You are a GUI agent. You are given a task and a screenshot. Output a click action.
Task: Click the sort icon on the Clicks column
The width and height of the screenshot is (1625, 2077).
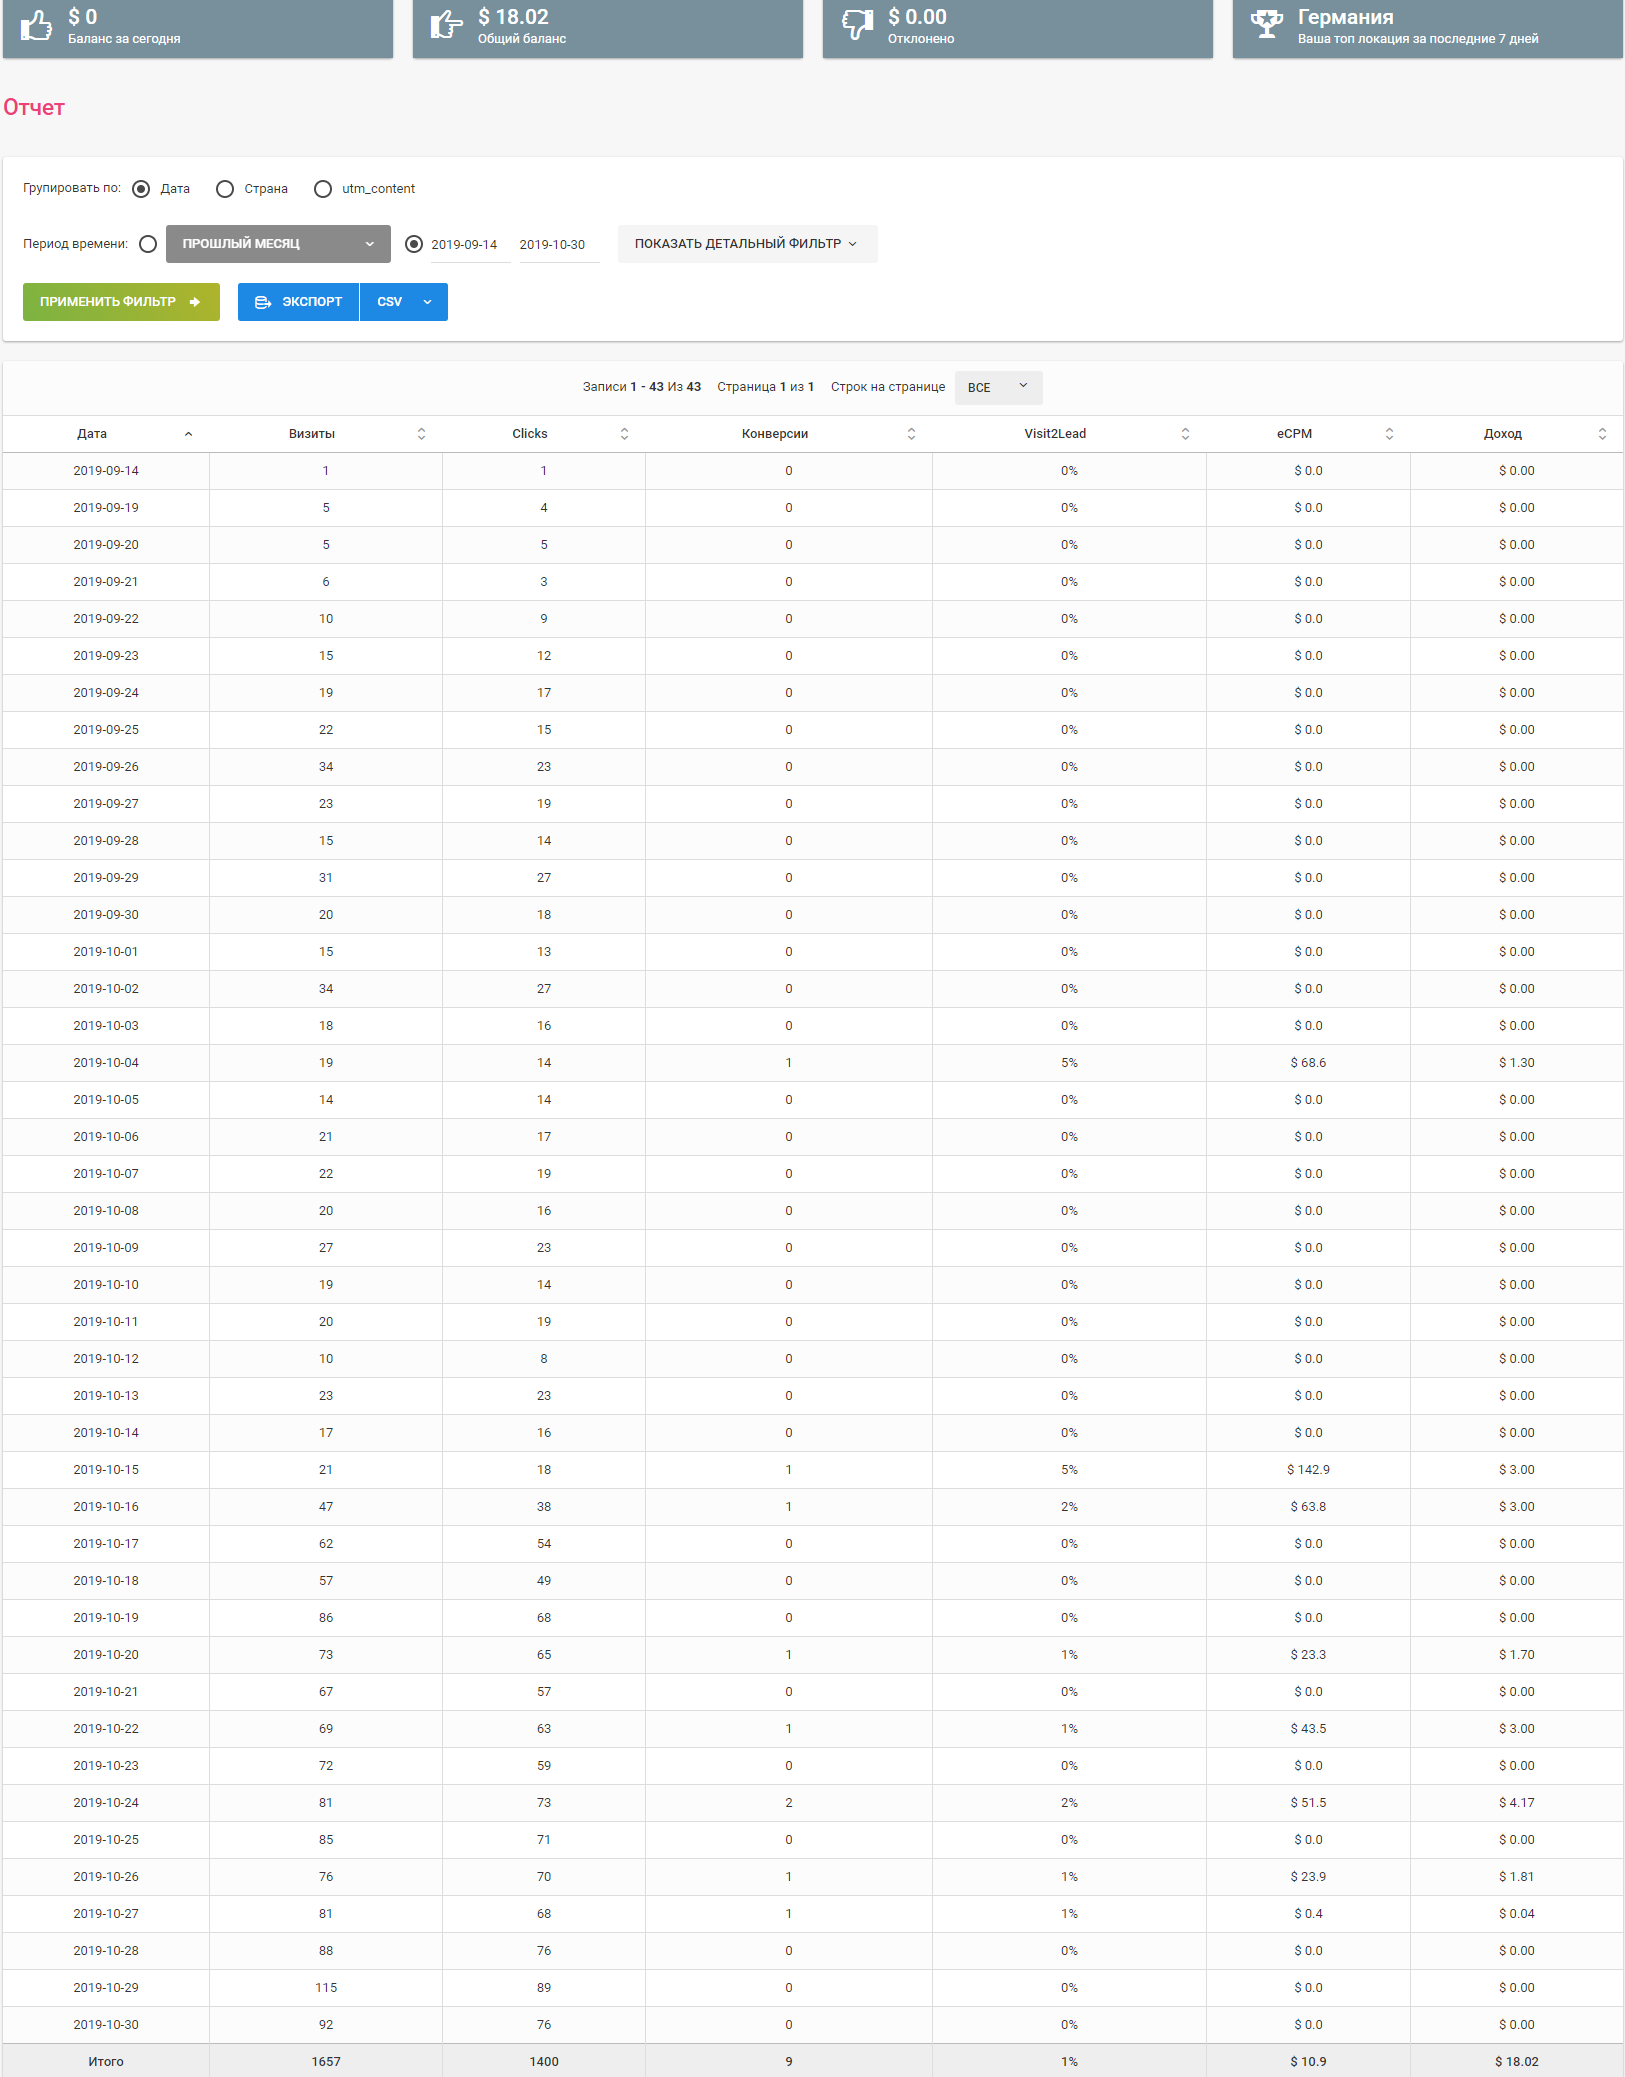tap(626, 433)
